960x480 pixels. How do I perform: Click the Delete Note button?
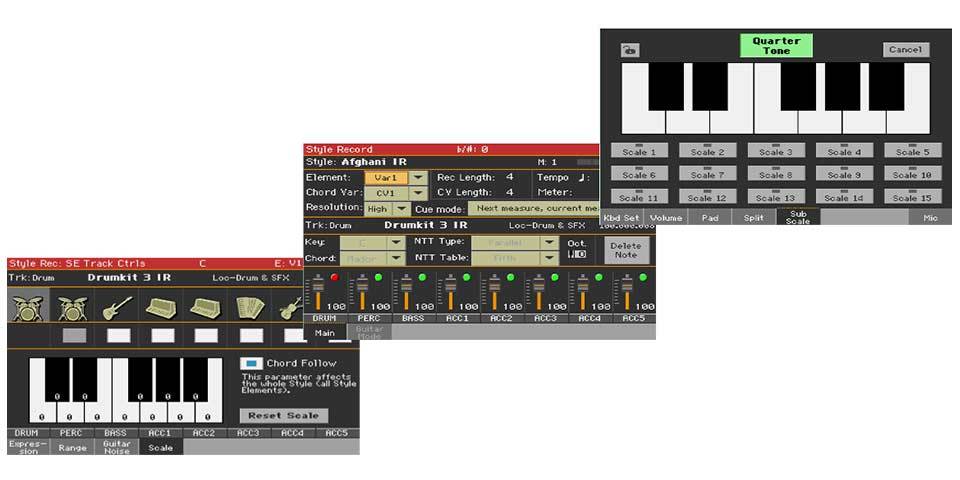(x=626, y=250)
